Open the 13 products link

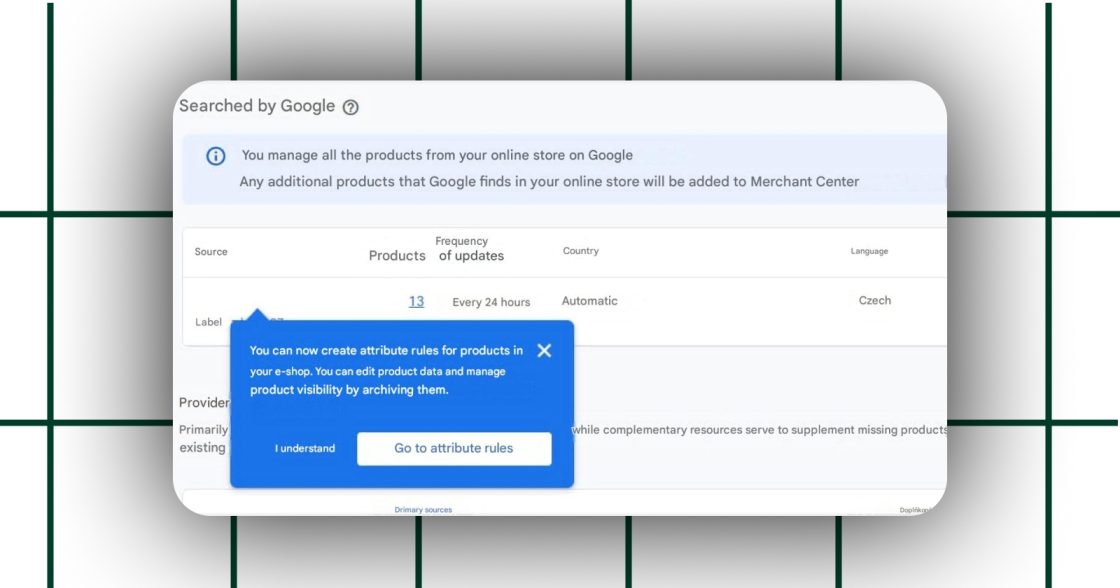[x=416, y=302]
